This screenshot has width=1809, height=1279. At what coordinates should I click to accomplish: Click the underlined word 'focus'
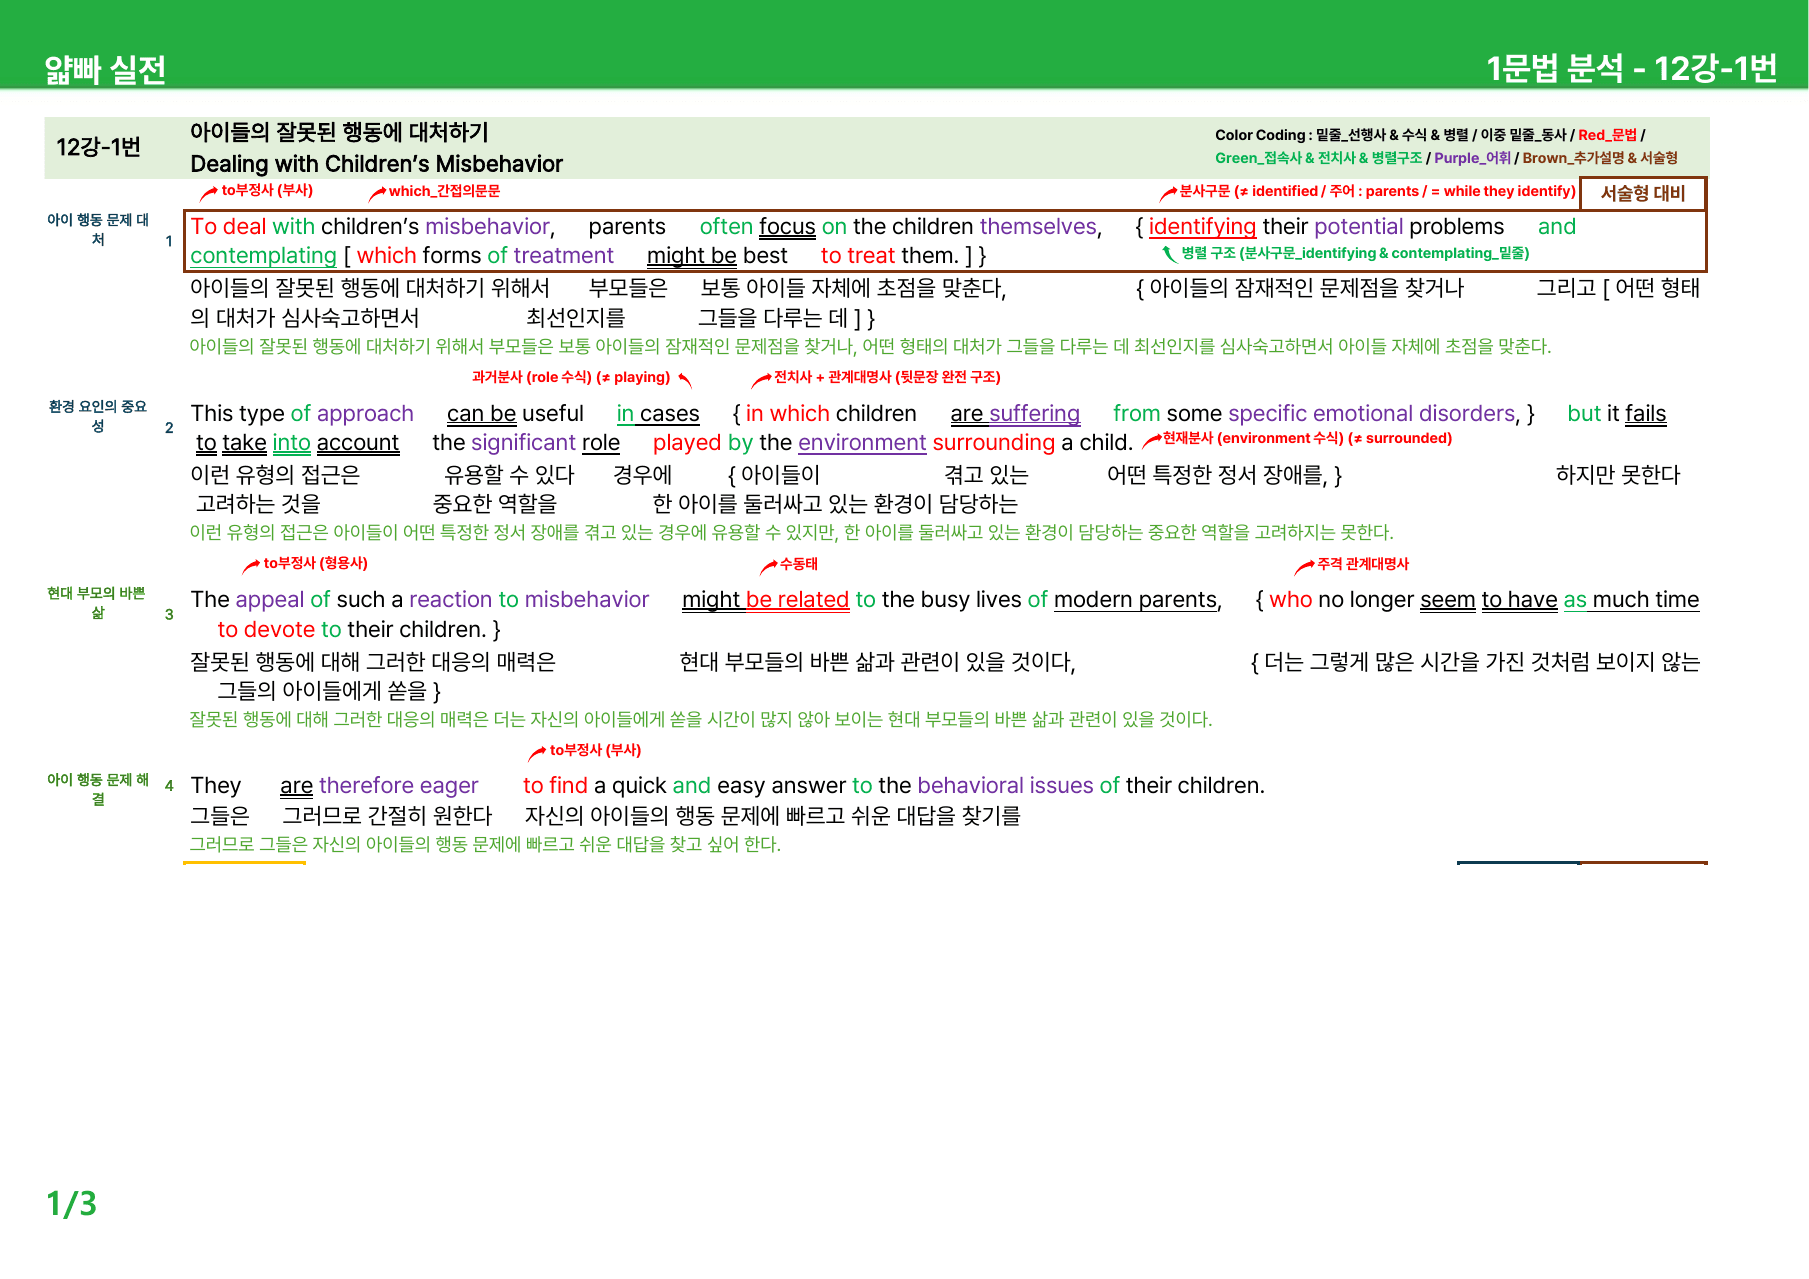(787, 227)
